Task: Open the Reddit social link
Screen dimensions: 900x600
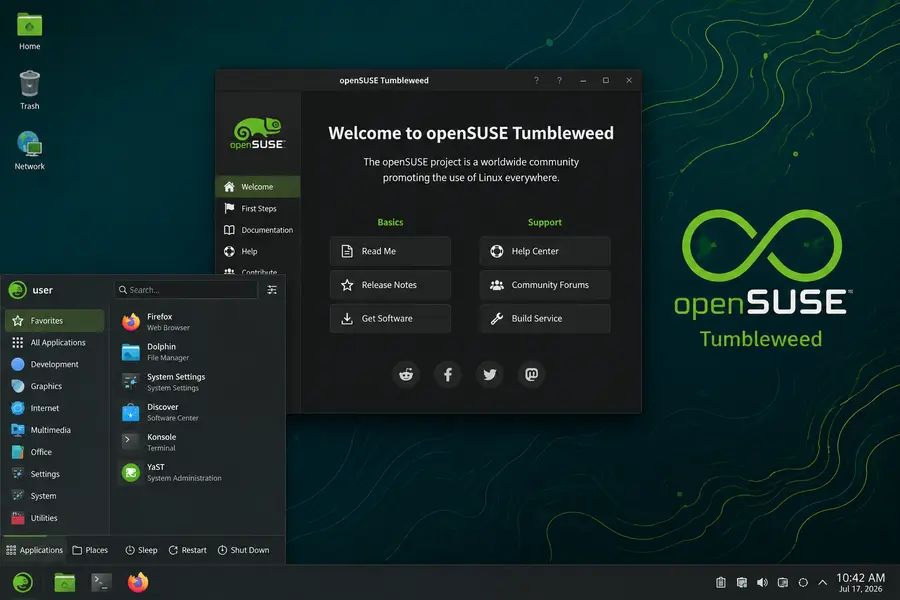Action: pos(406,374)
